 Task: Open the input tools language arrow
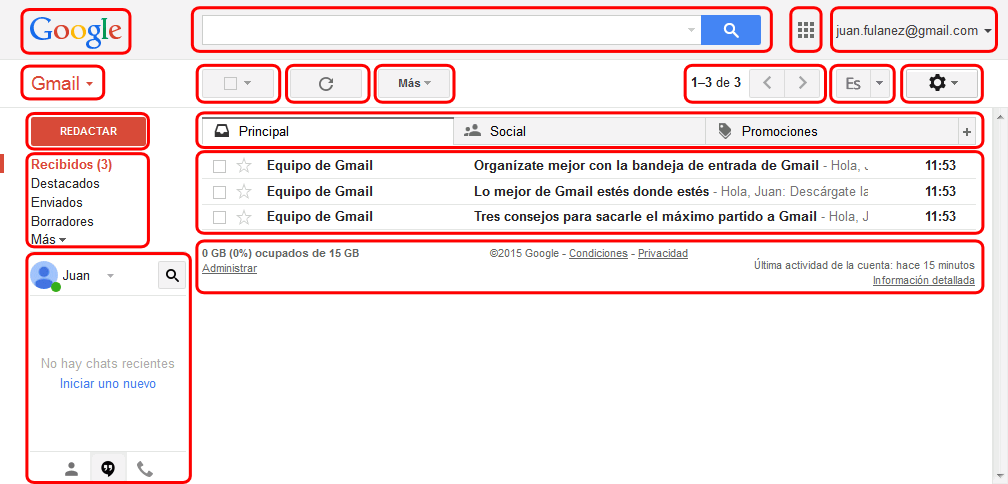[x=880, y=83]
